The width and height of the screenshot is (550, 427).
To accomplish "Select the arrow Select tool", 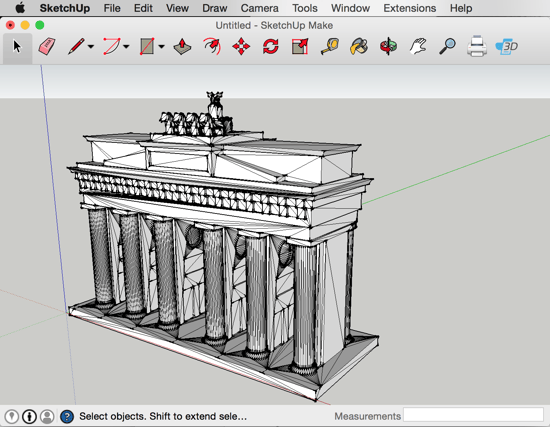I will (x=17, y=47).
